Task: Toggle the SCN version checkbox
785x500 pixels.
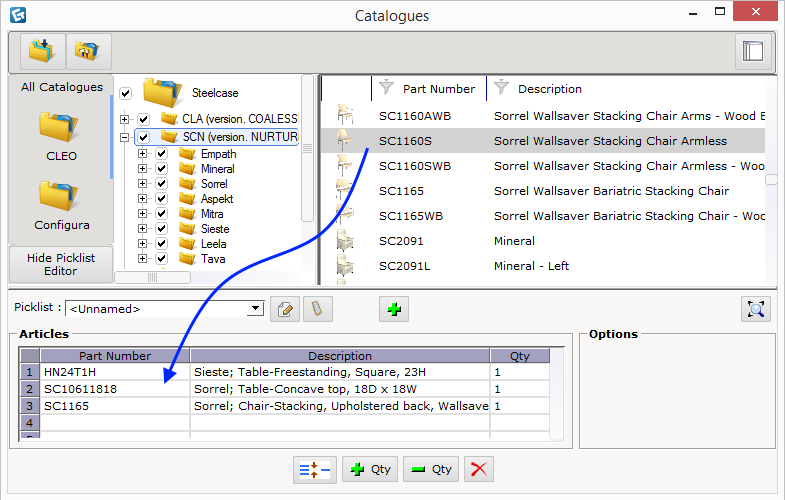Action: [143, 137]
